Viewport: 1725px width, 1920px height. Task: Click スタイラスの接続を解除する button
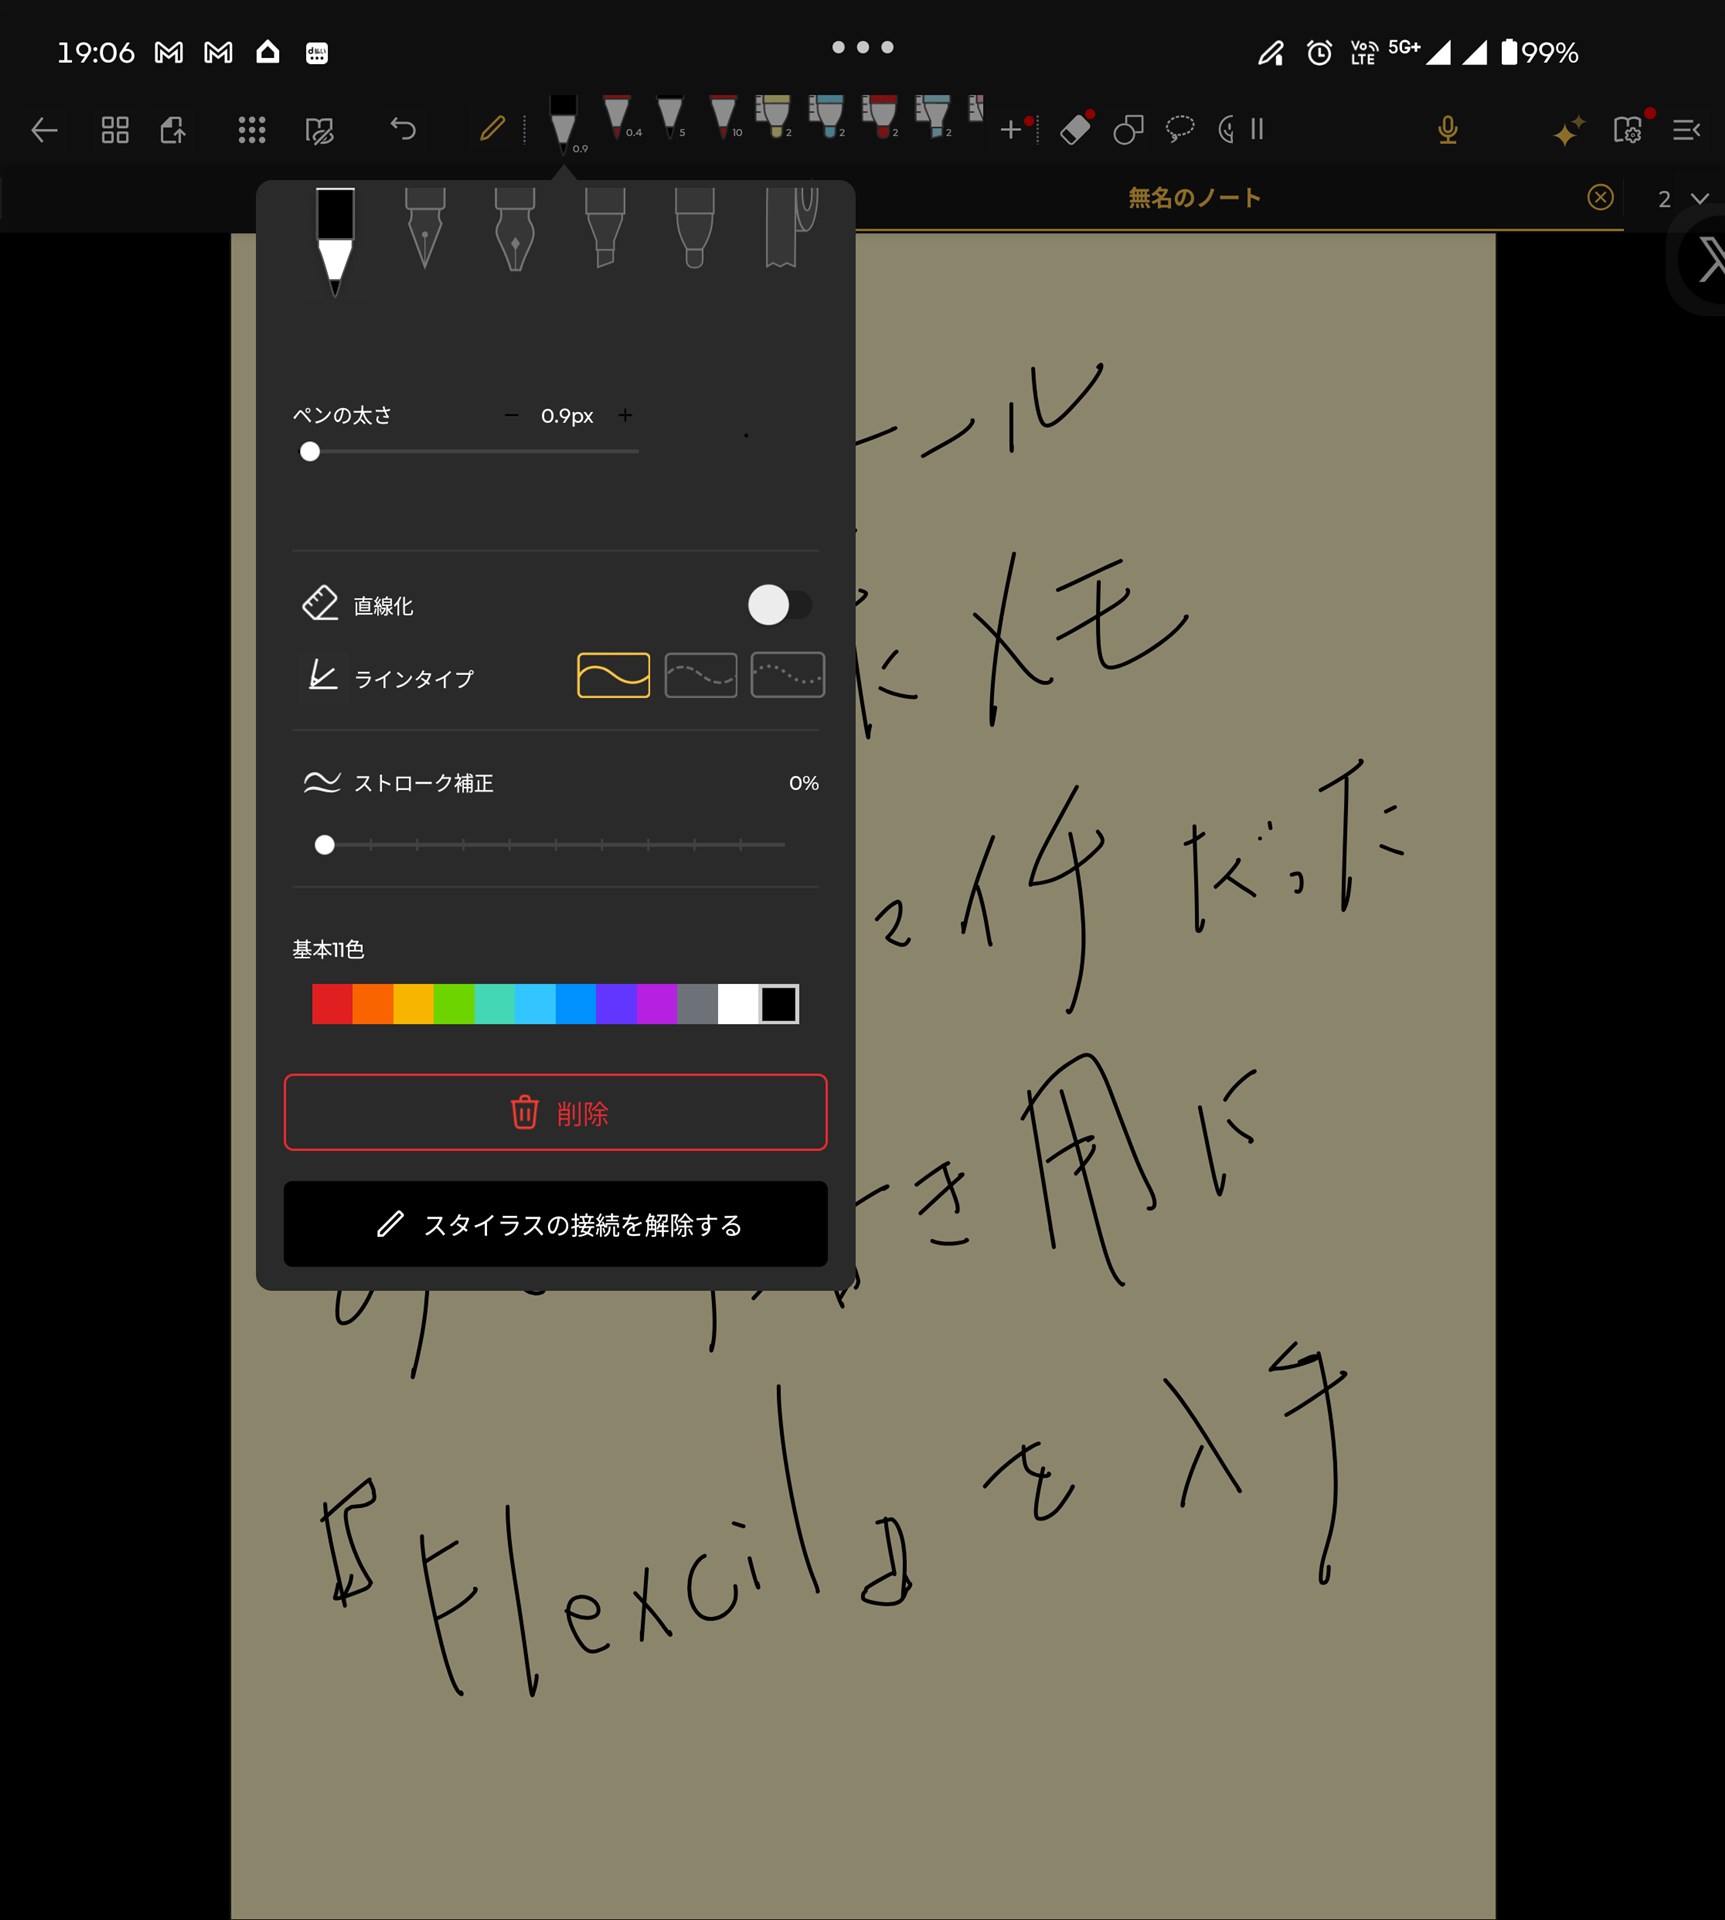point(556,1224)
